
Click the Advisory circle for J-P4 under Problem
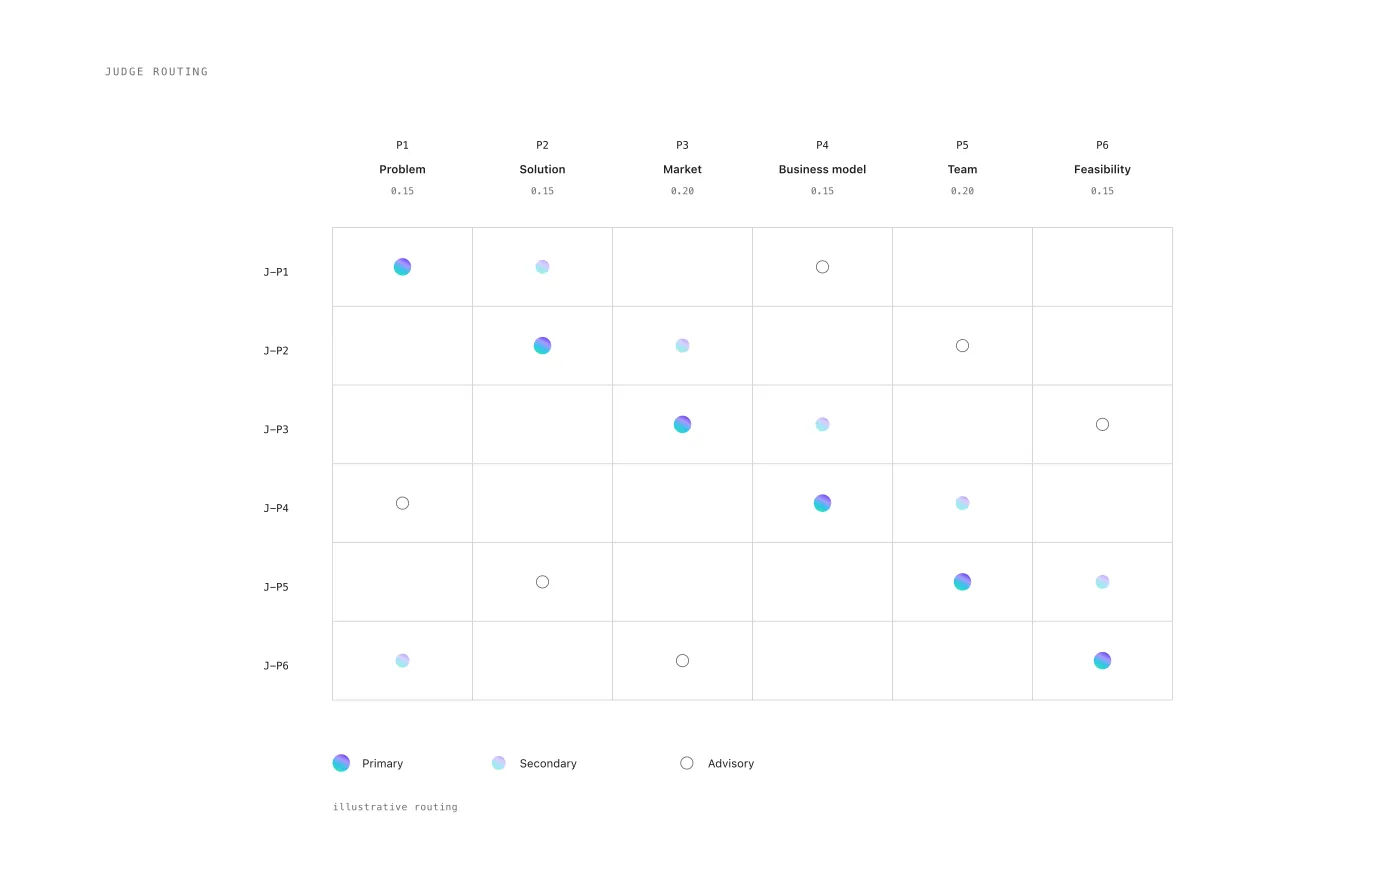(402, 503)
